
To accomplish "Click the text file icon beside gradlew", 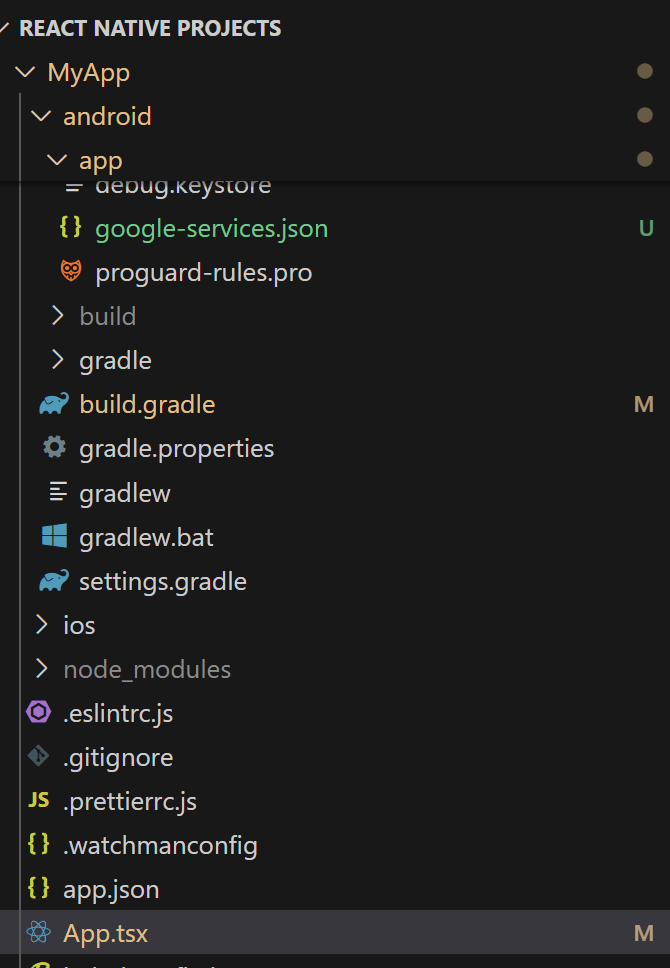I will click(x=58, y=492).
